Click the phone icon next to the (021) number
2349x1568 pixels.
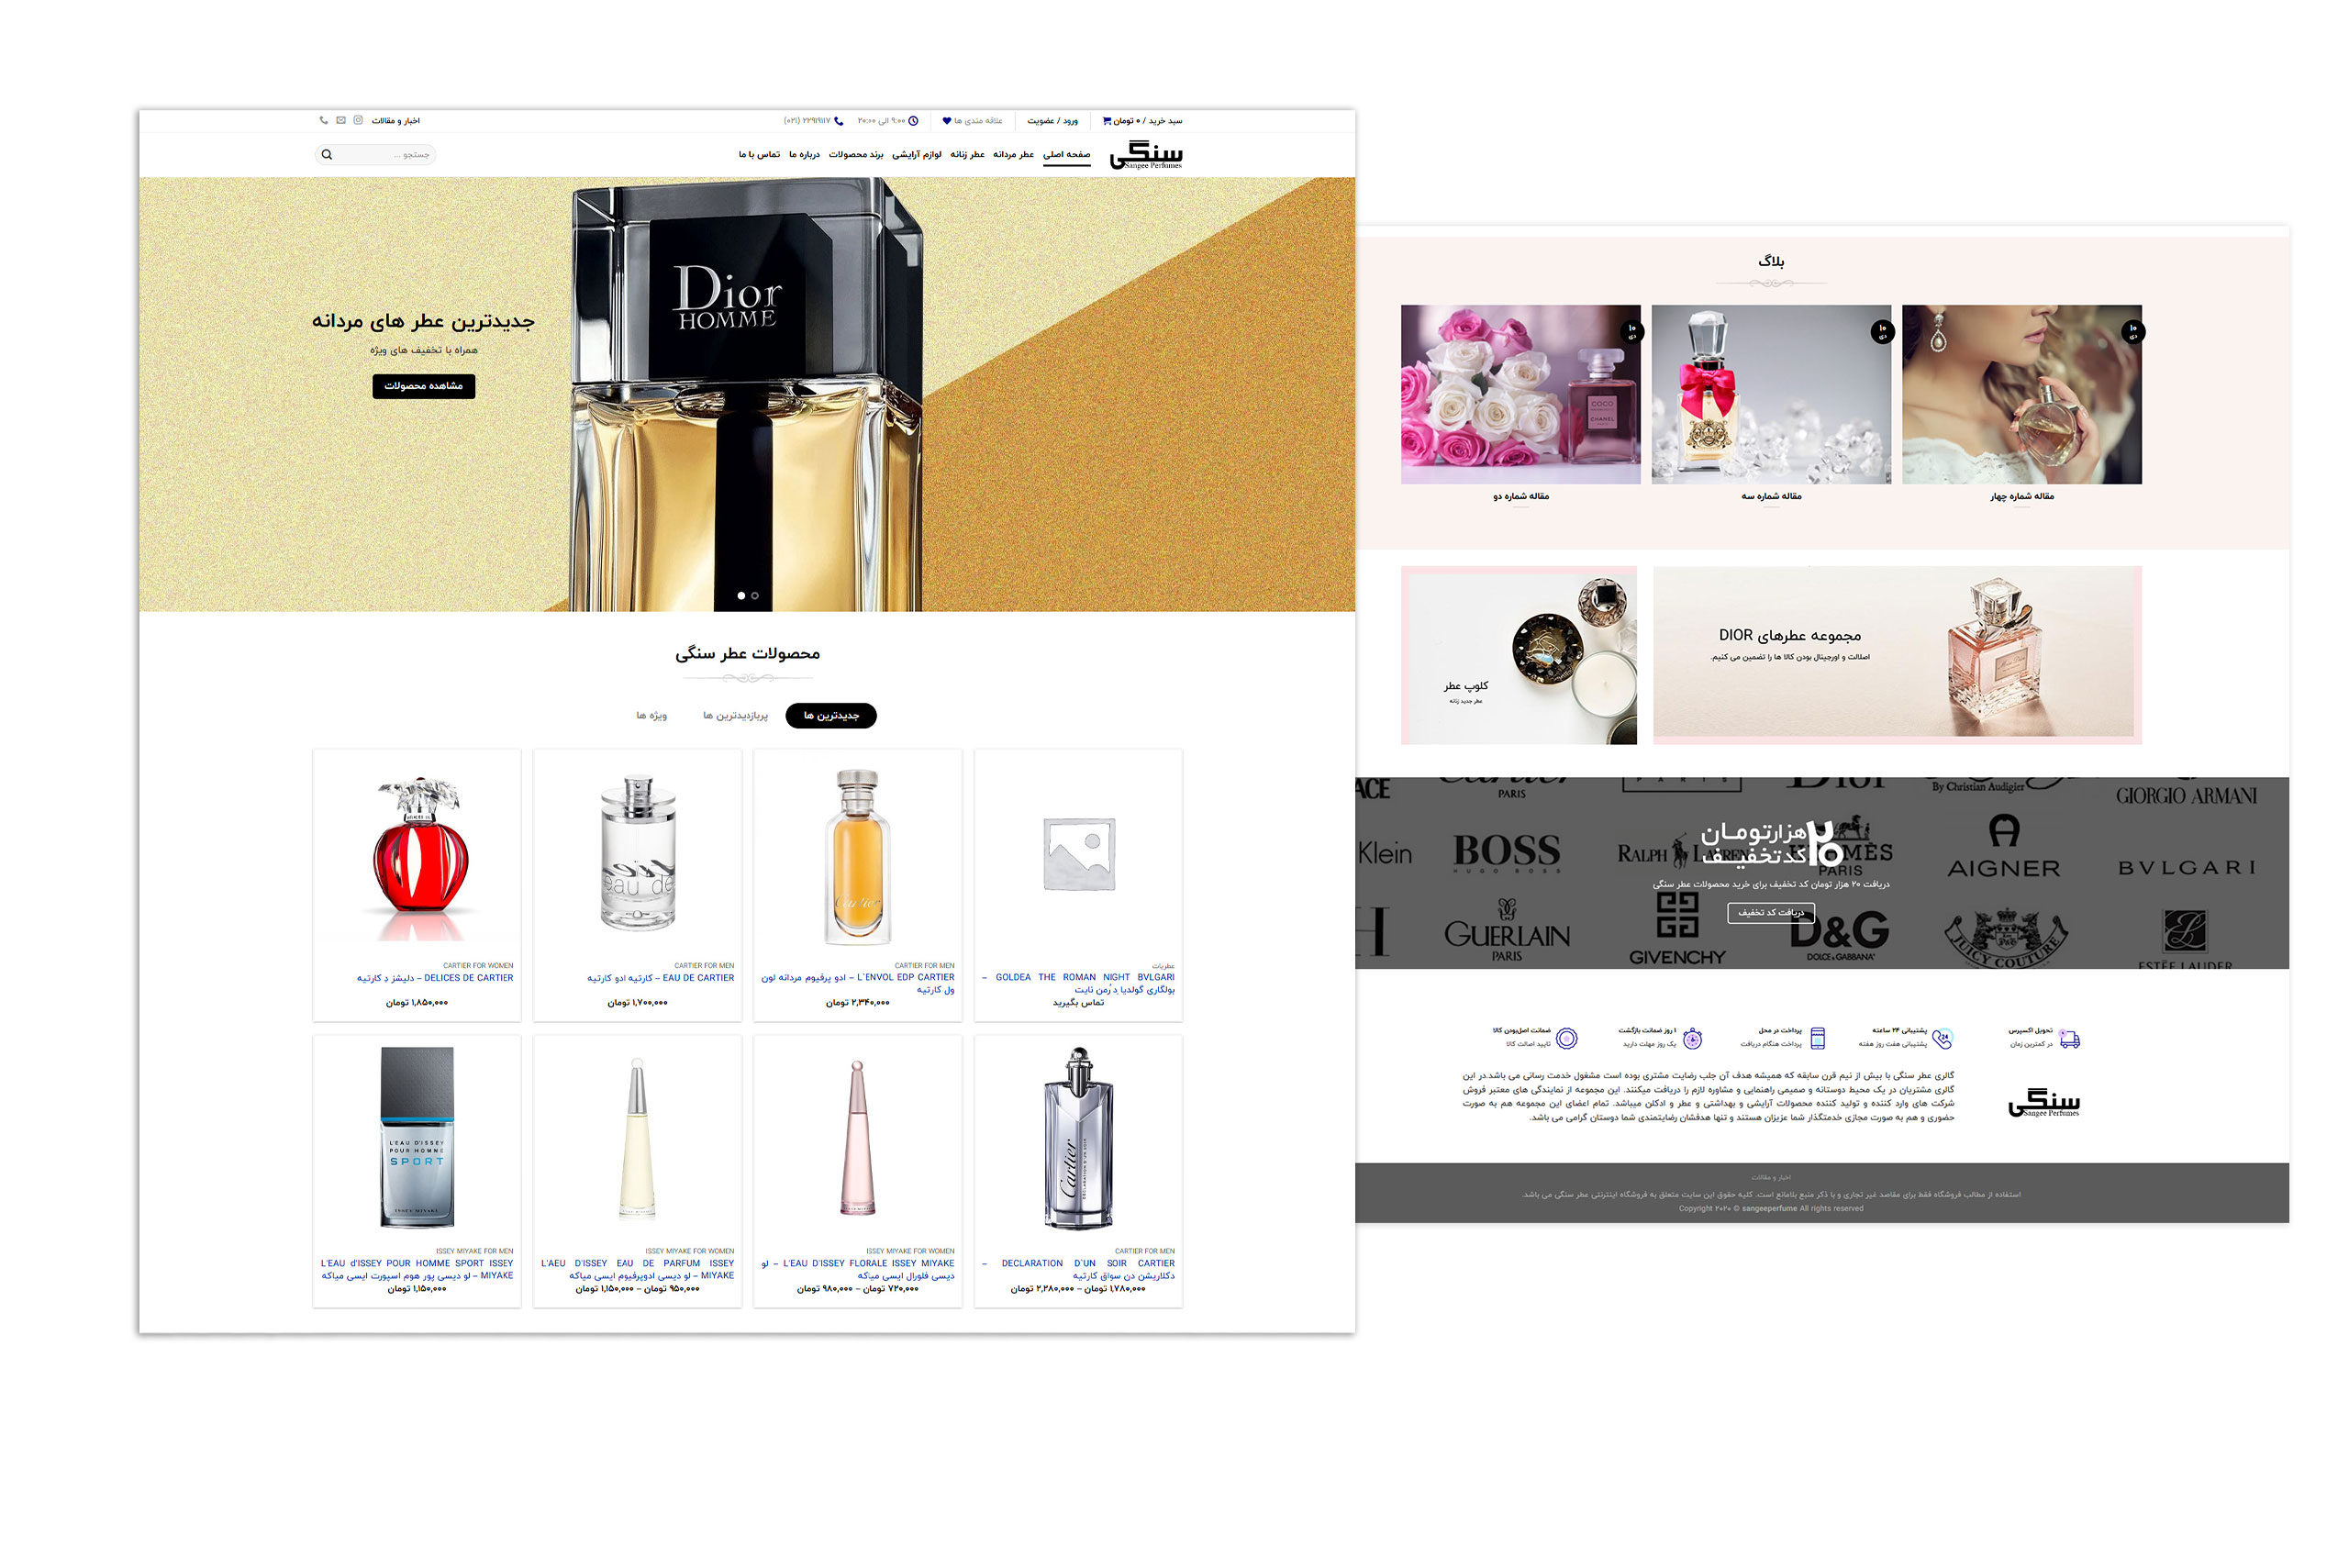pos(839,121)
